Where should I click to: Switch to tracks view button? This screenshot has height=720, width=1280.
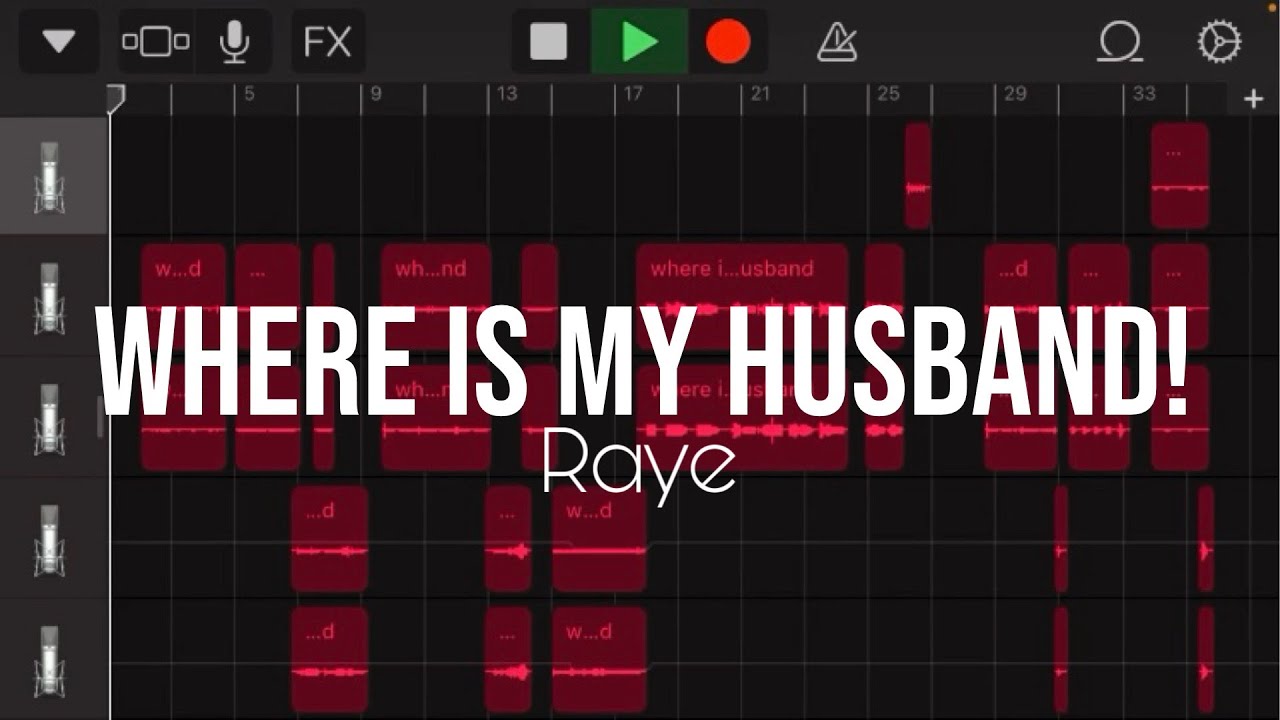click(155, 42)
